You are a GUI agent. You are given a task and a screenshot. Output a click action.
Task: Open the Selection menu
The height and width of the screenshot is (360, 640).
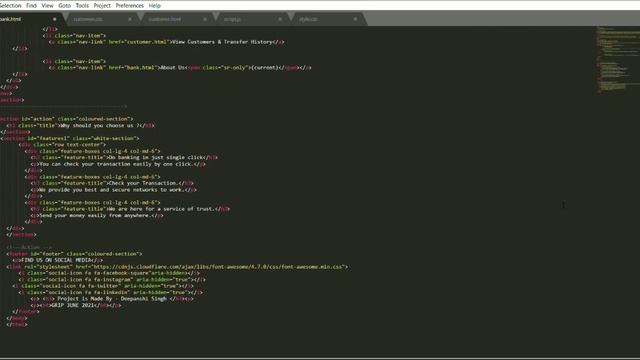tap(10, 6)
